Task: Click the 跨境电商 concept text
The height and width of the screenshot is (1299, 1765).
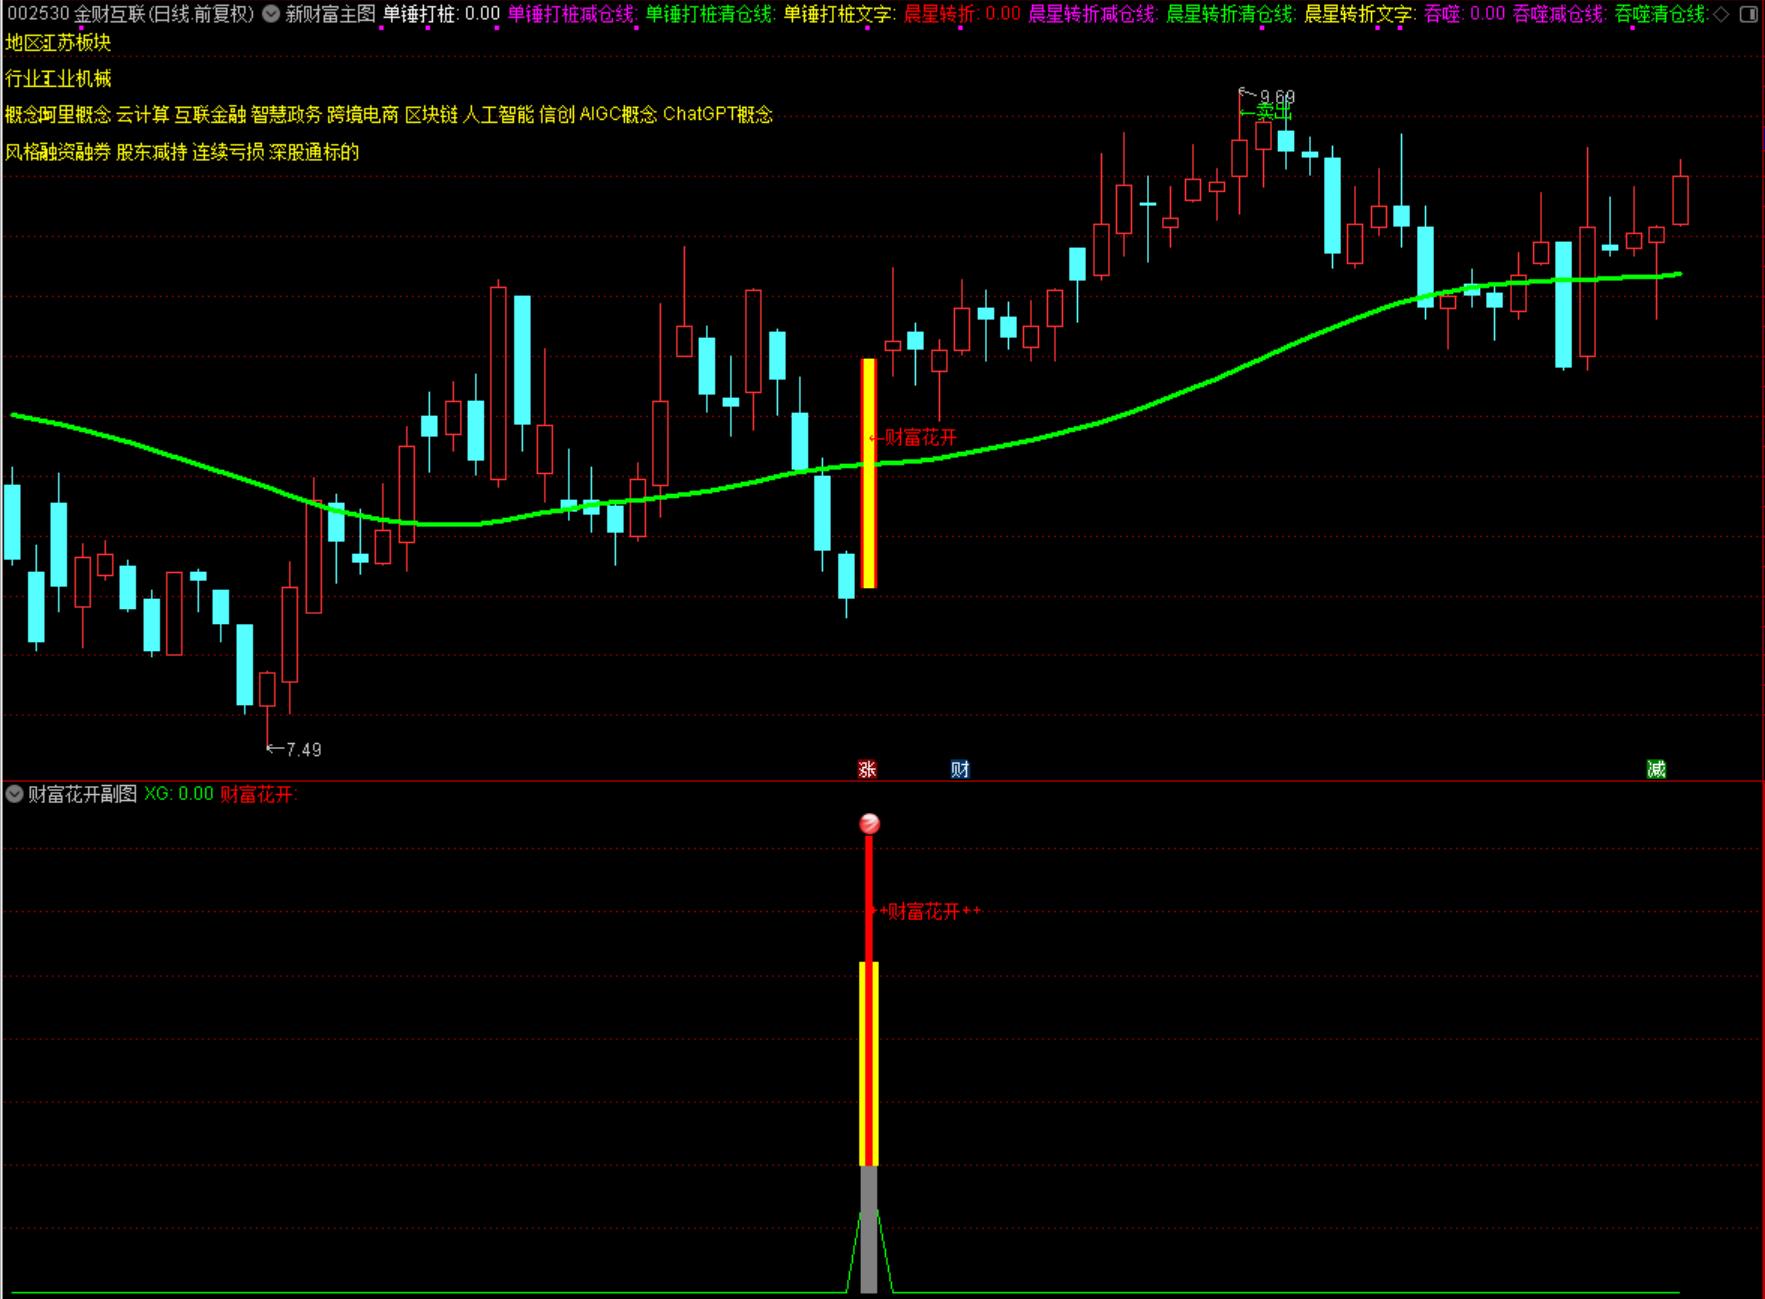Action: pyautogui.click(x=363, y=114)
